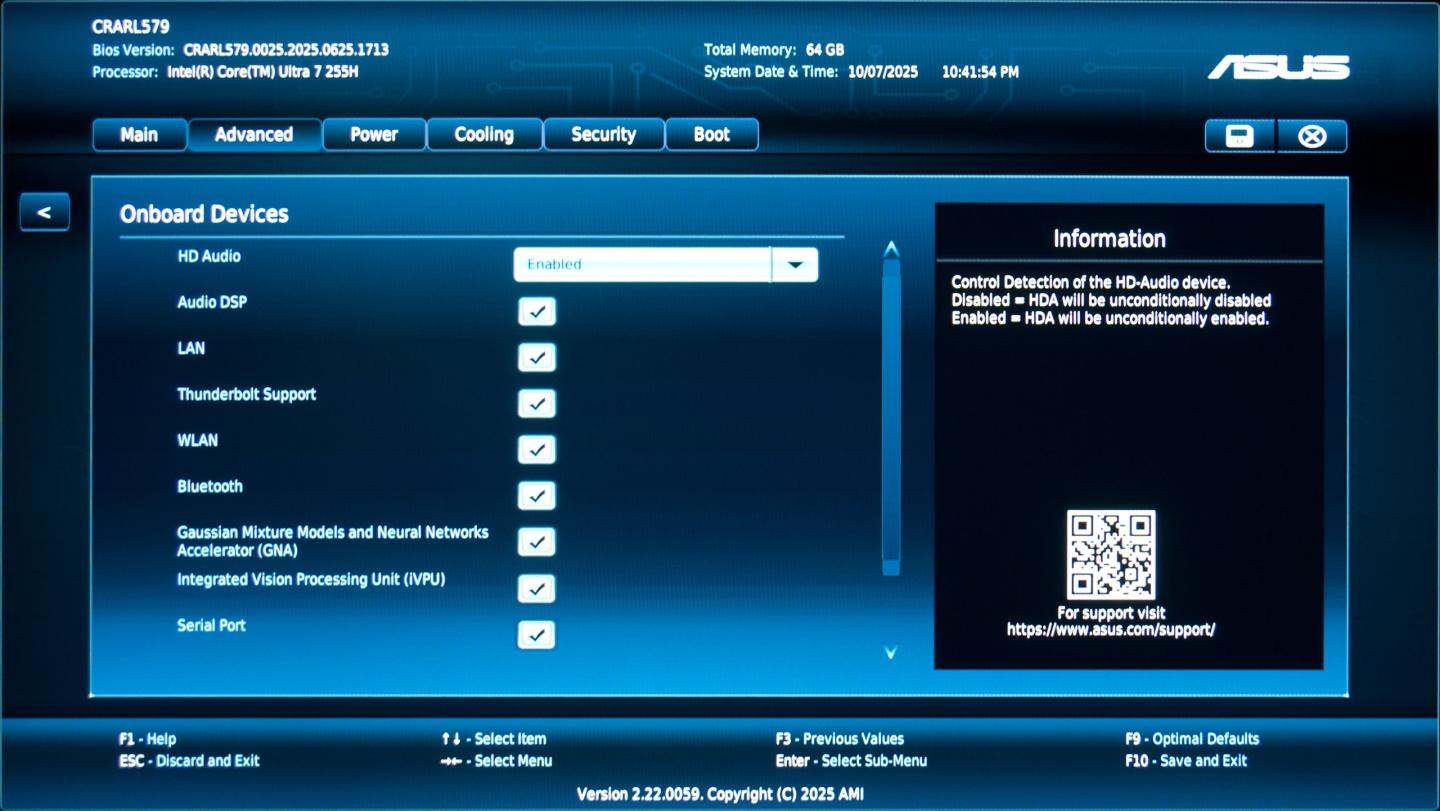Click the scrollbar thumb in device list

891,418
